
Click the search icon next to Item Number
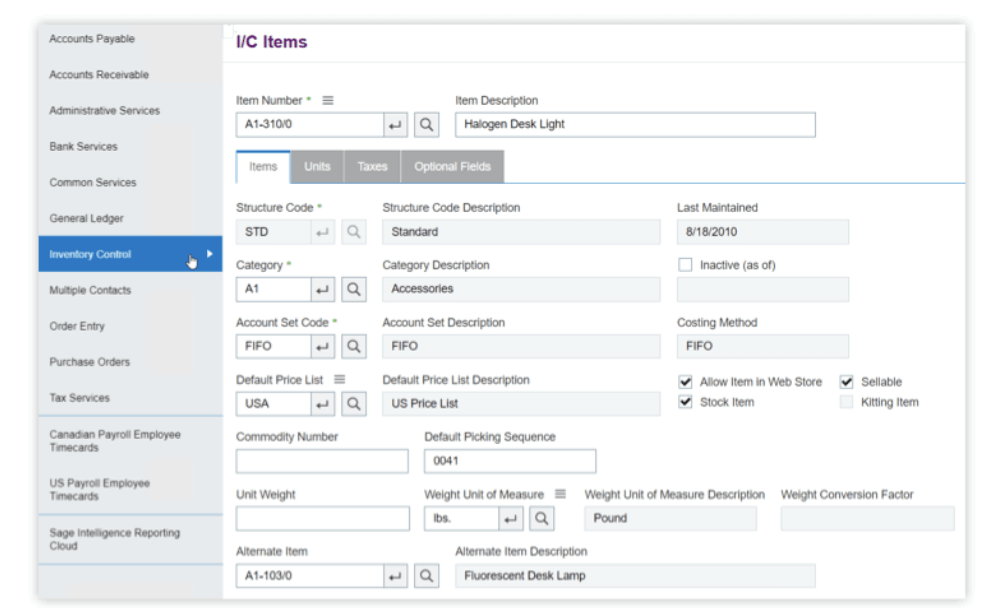pos(427,125)
